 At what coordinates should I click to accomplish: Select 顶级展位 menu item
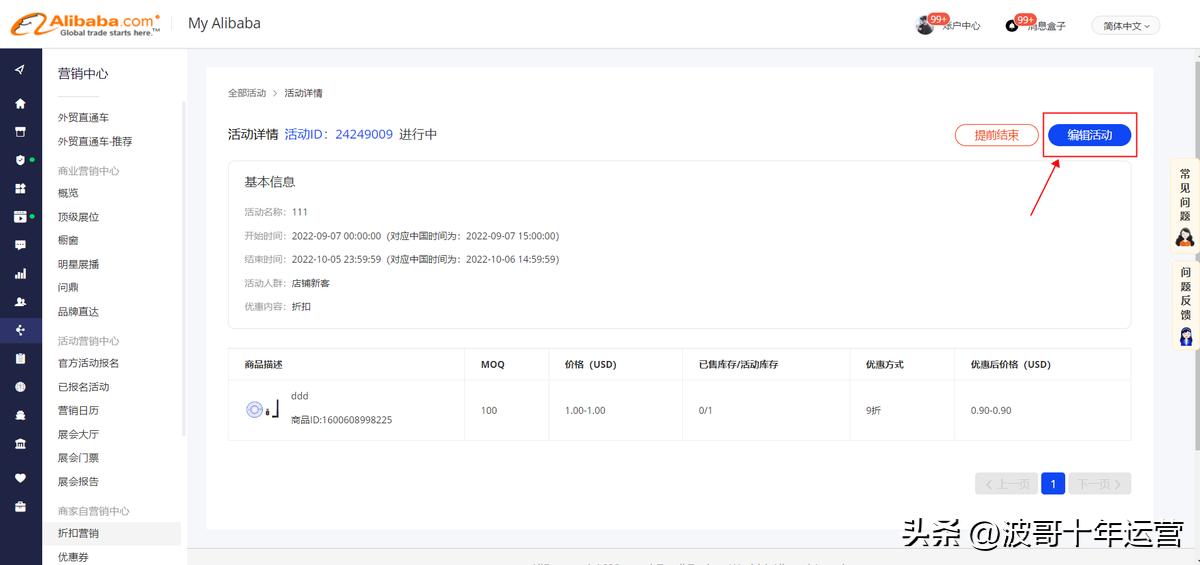[79, 217]
